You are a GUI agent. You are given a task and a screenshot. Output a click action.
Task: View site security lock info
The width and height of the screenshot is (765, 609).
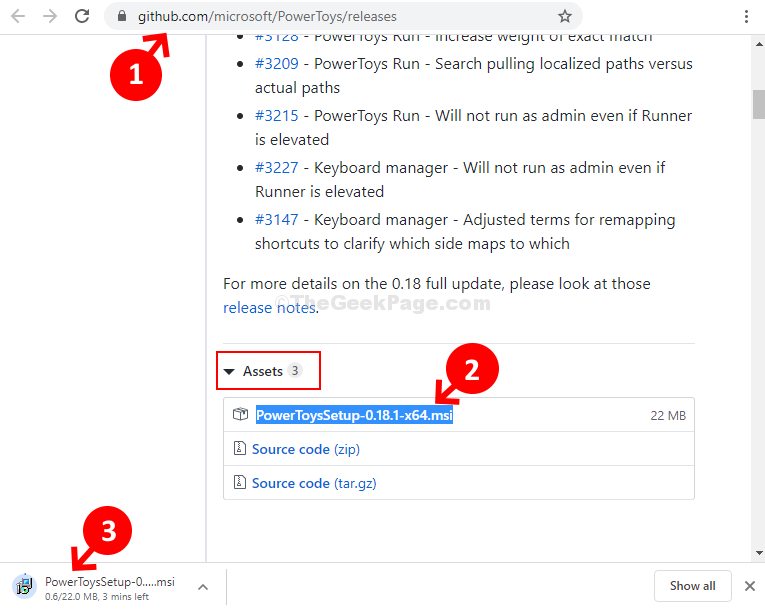[x=122, y=16]
